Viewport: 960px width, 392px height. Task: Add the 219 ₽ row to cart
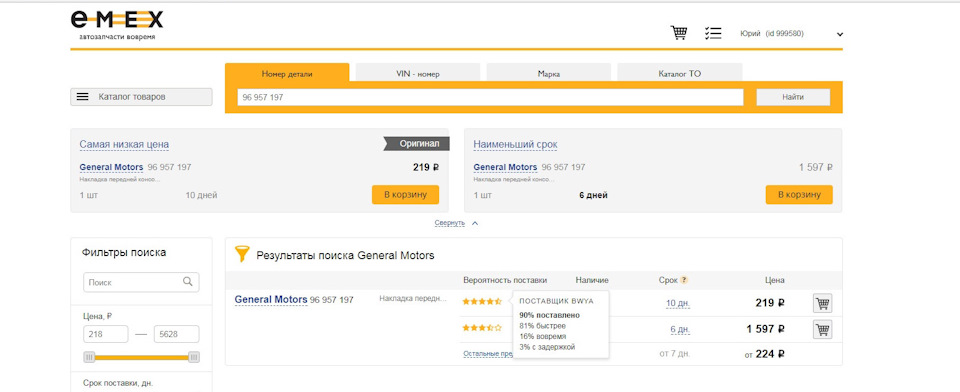point(822,303)
